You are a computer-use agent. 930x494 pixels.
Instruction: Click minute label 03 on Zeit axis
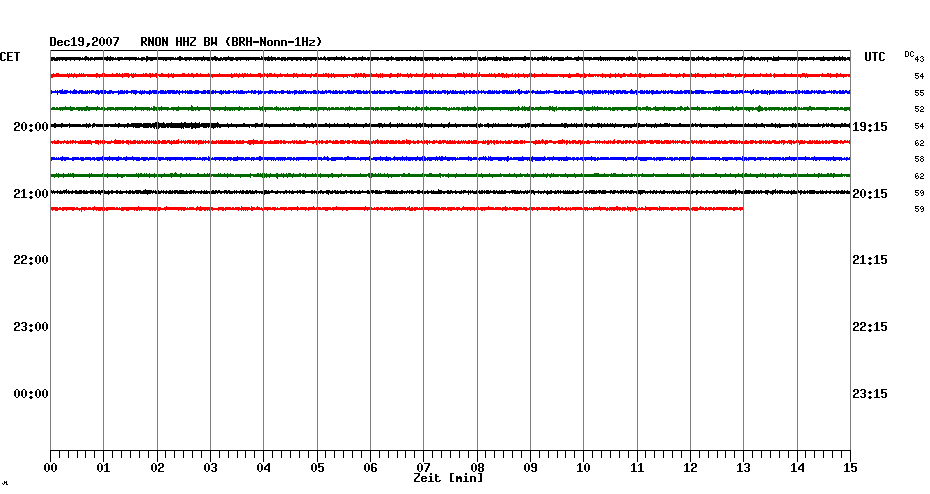point(211,468)
